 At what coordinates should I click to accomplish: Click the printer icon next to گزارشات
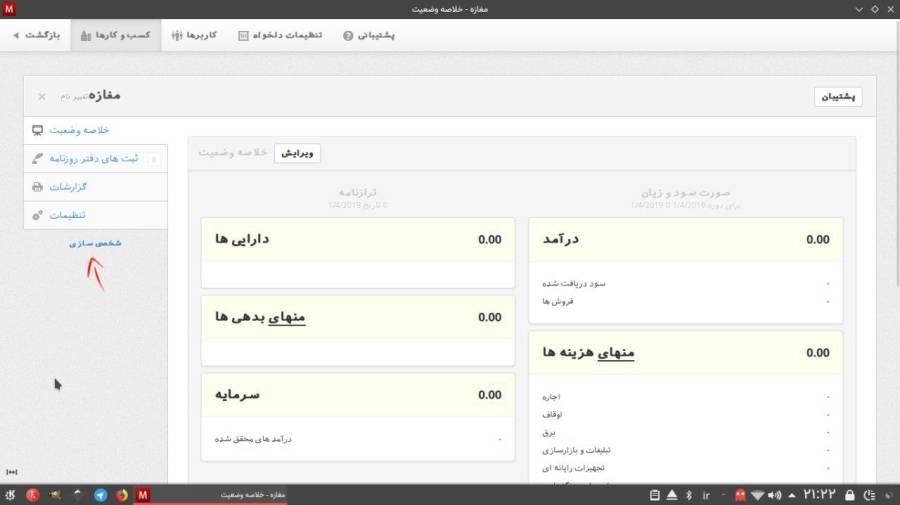[x=38, y=187]
